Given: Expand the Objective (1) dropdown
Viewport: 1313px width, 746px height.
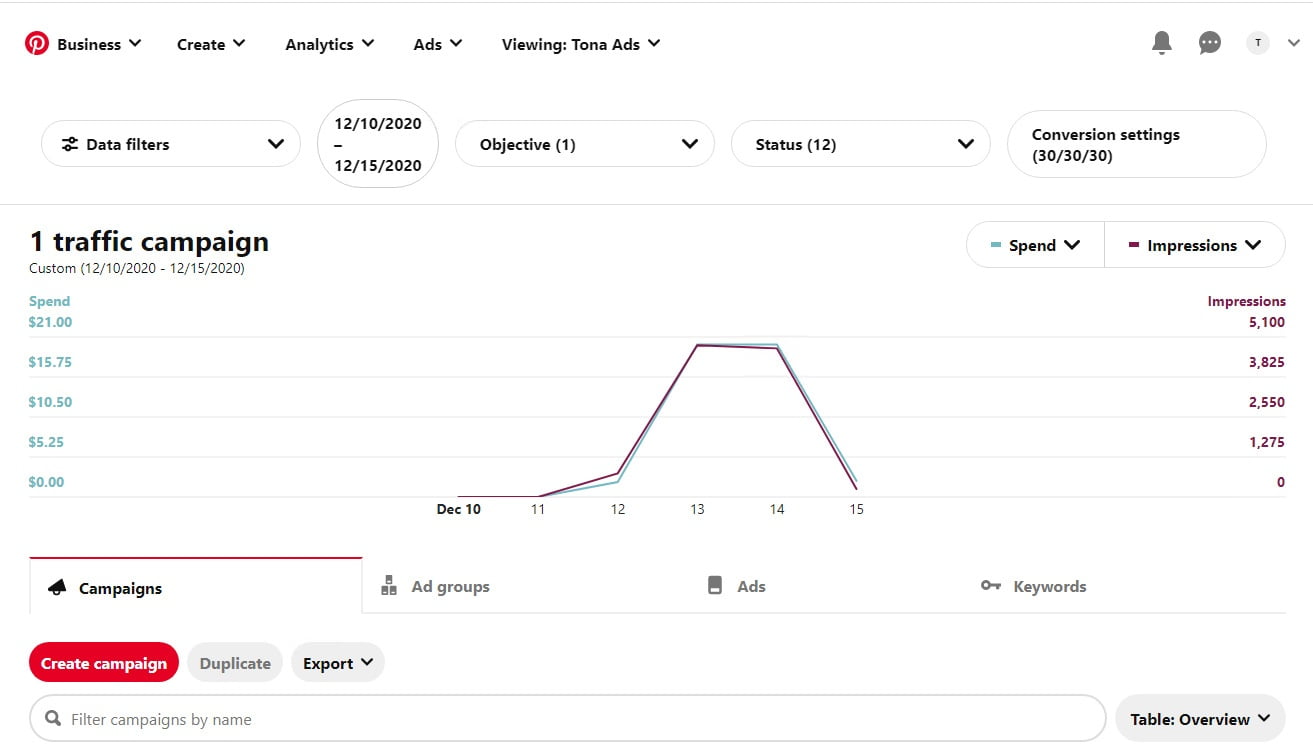Looking at the screenshot, I should click(584, 144).
